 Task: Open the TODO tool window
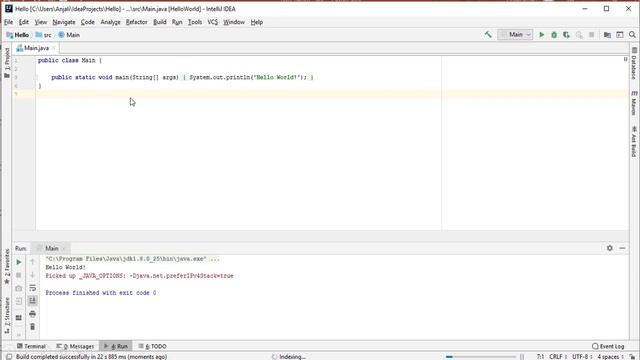(152, 346)
